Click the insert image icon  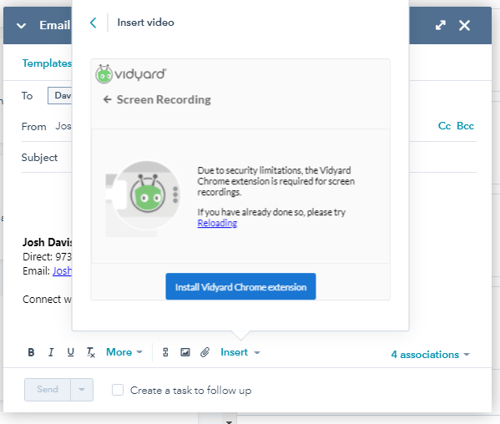pos(185,352)
